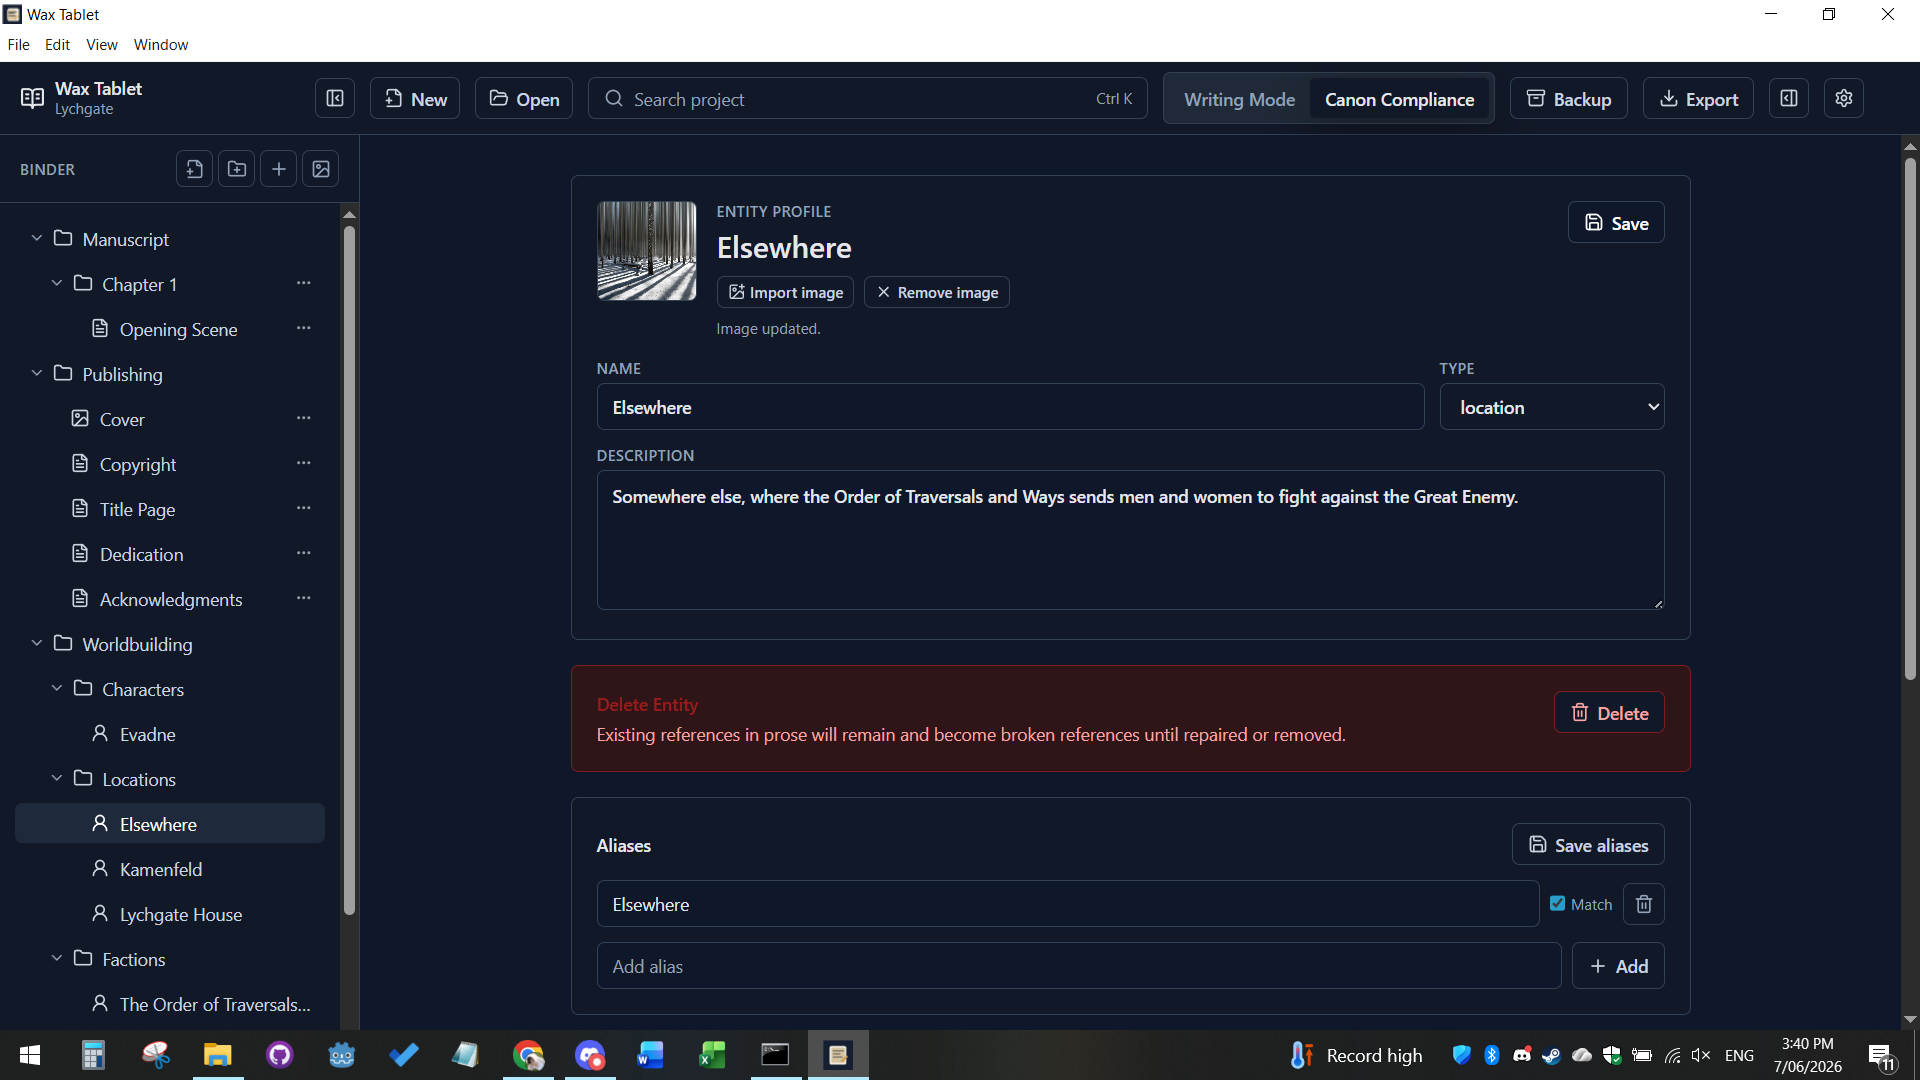This screenshot has height=1080, width=1920.
Task: Select Lychgate House in the Binder
Action: click(170, 914)
